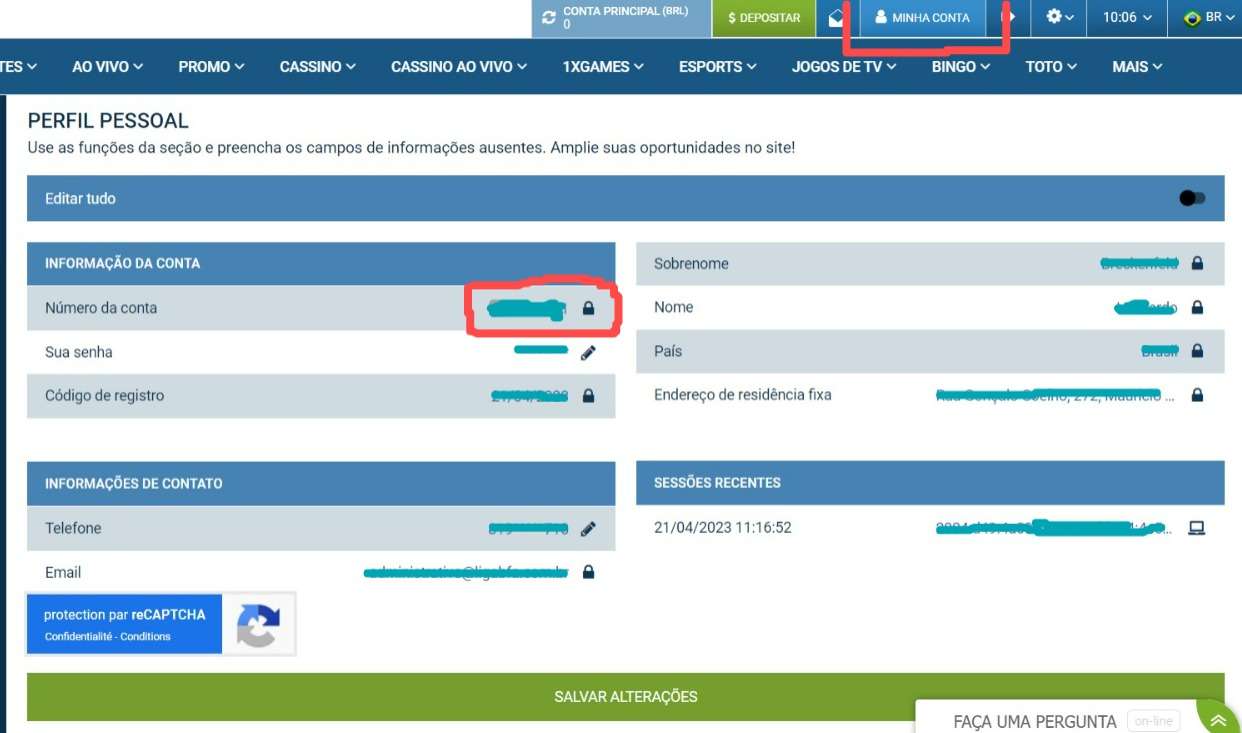Open the settings gear dropdown
Viewport: 1242px width, 733px height.
point(1059,18)
